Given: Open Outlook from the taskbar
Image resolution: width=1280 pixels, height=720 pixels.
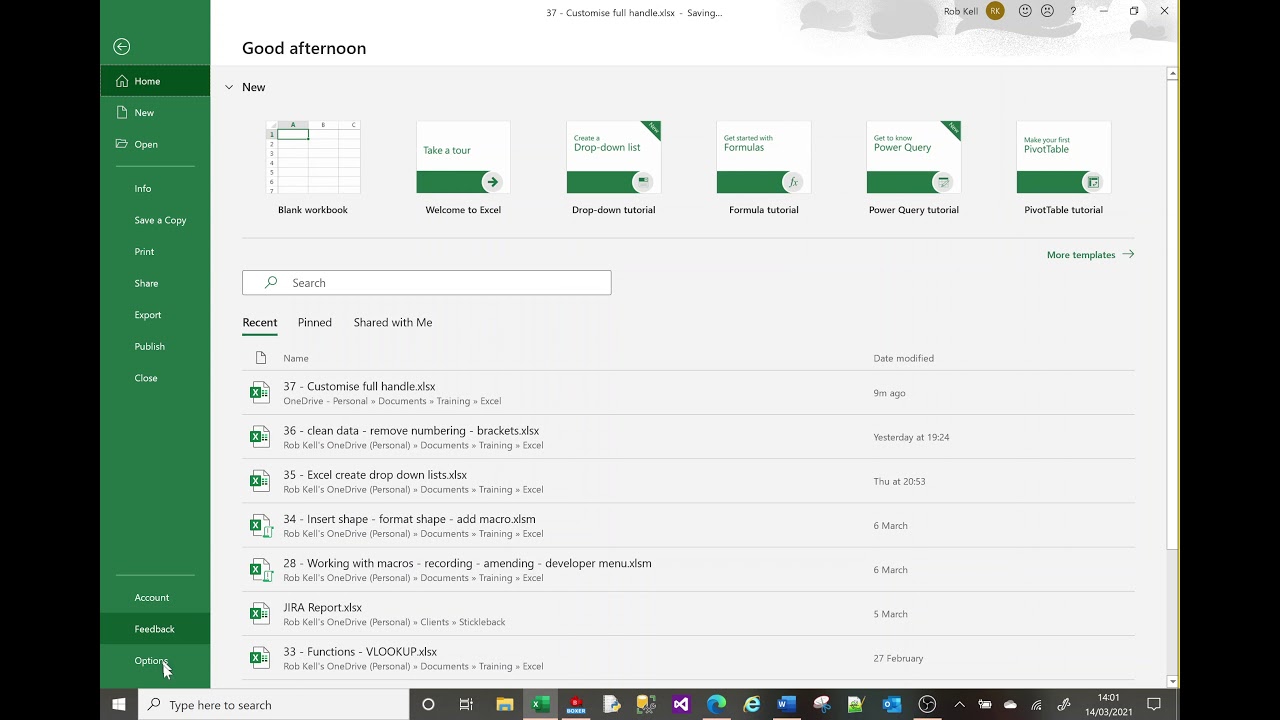Looking at the screenshot, I should (892, 704).
